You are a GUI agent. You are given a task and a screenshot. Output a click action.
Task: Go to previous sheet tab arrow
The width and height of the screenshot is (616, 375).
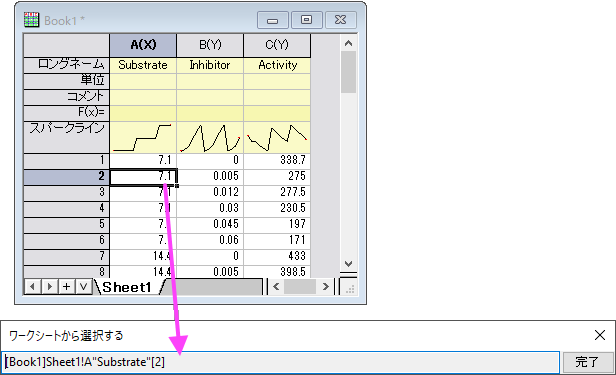[33, 287]
